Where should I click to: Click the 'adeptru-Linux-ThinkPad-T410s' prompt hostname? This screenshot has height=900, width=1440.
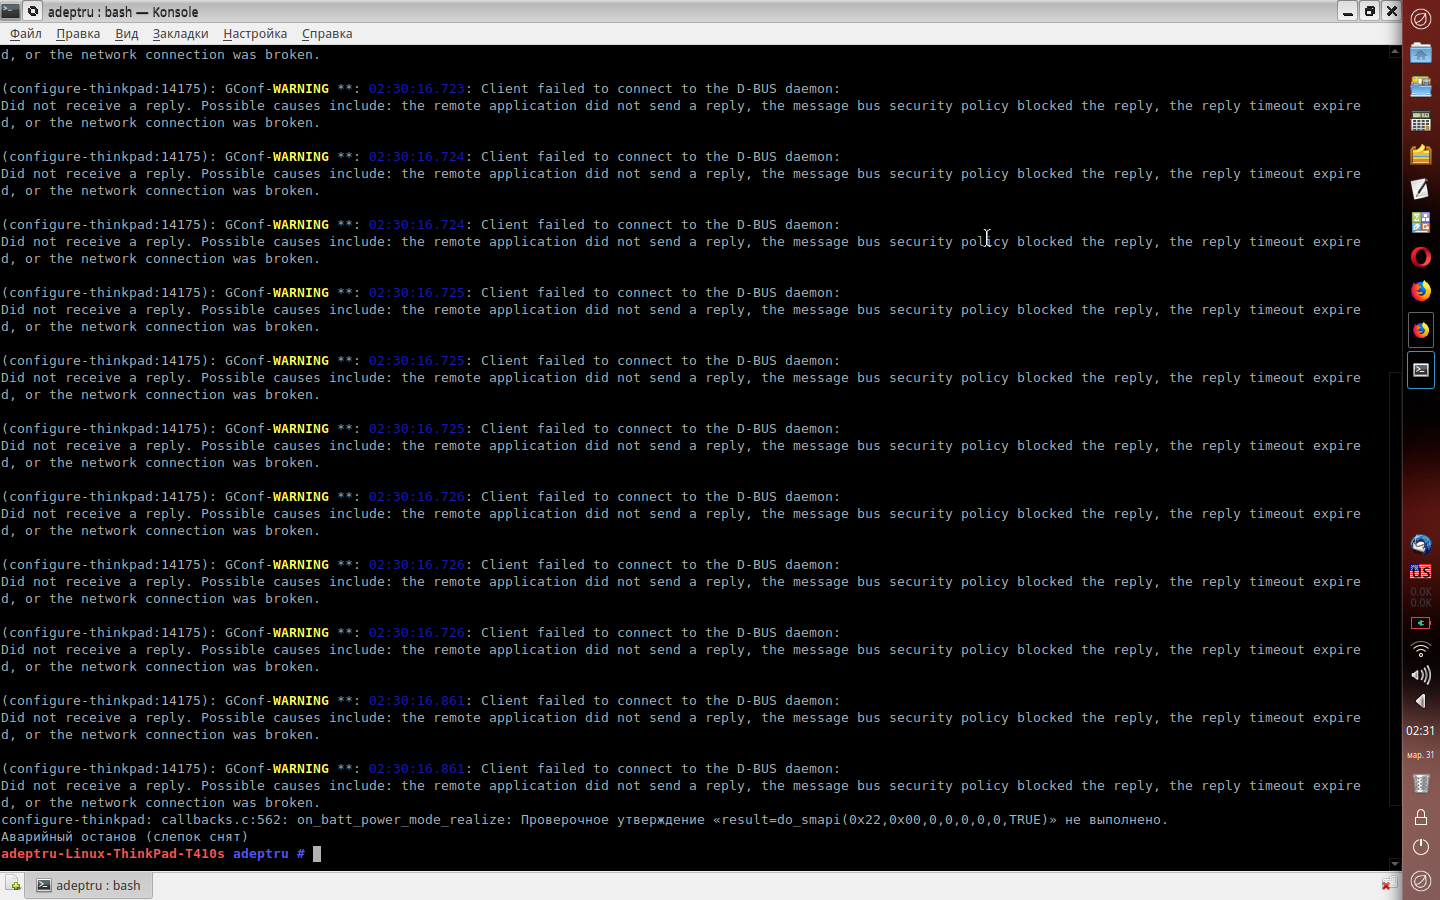click(x=113, y=854)
